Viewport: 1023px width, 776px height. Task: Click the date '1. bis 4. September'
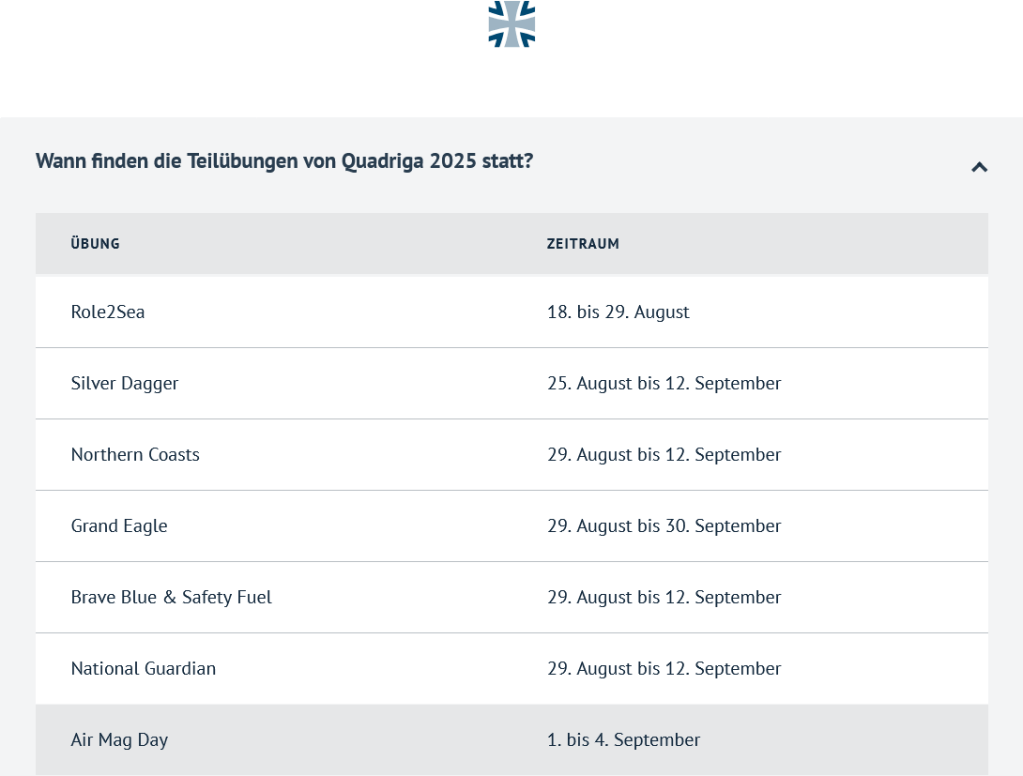point(623,740)
